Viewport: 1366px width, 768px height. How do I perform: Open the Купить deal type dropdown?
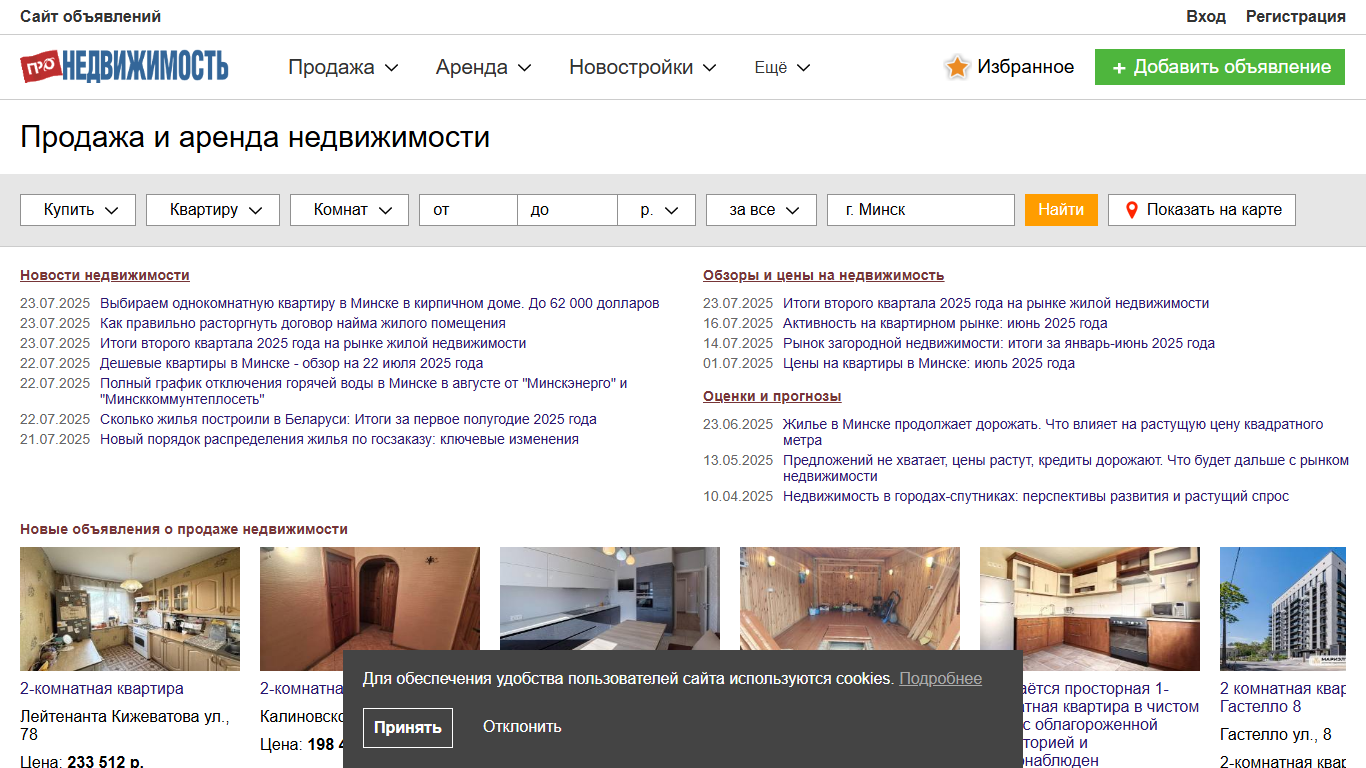tap(78, 210)
